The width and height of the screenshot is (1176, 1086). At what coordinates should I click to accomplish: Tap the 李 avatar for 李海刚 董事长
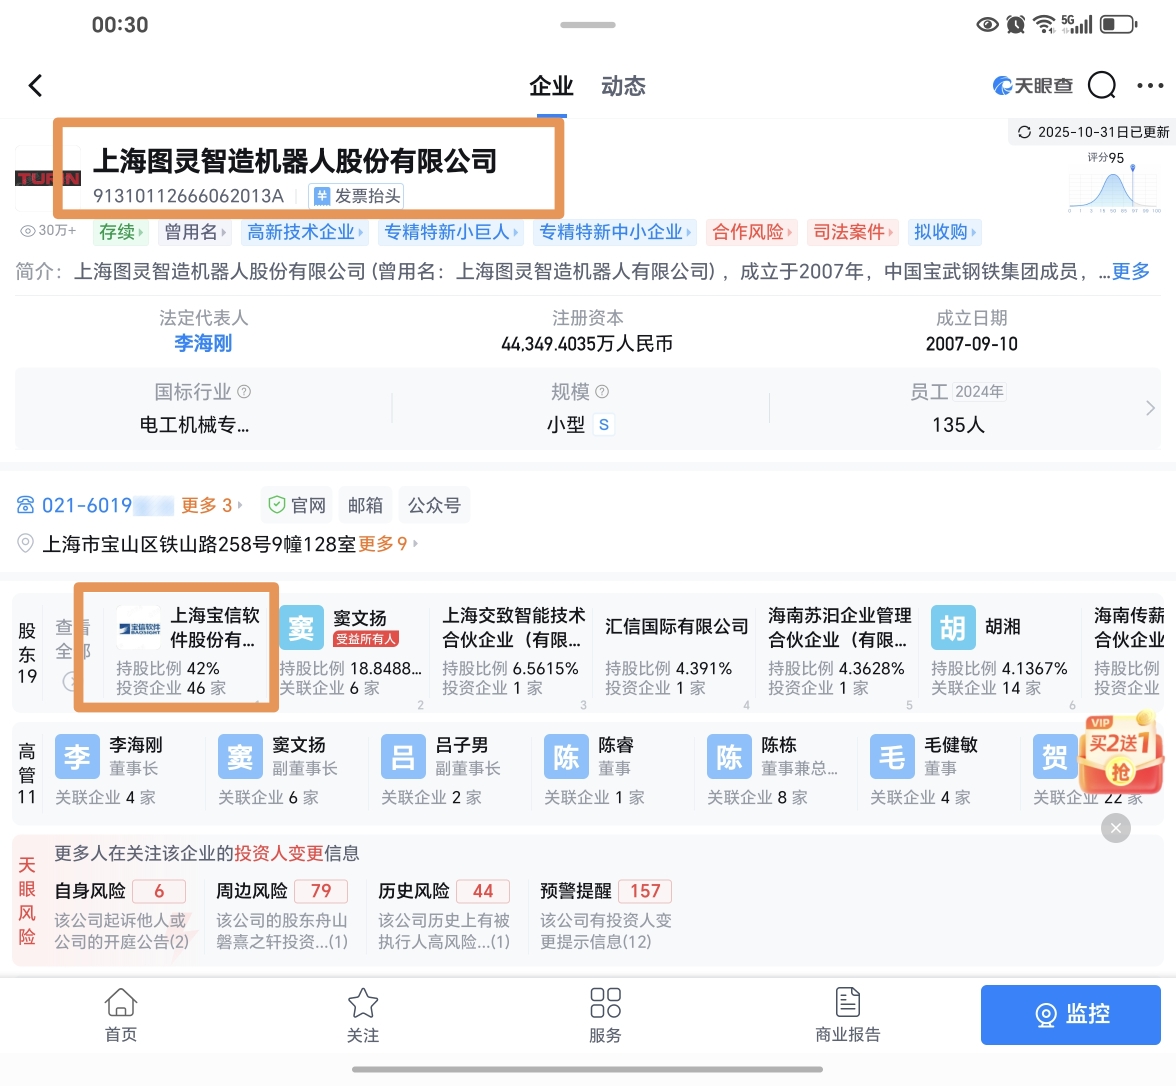pyautogui.click(x=77, y=757)
